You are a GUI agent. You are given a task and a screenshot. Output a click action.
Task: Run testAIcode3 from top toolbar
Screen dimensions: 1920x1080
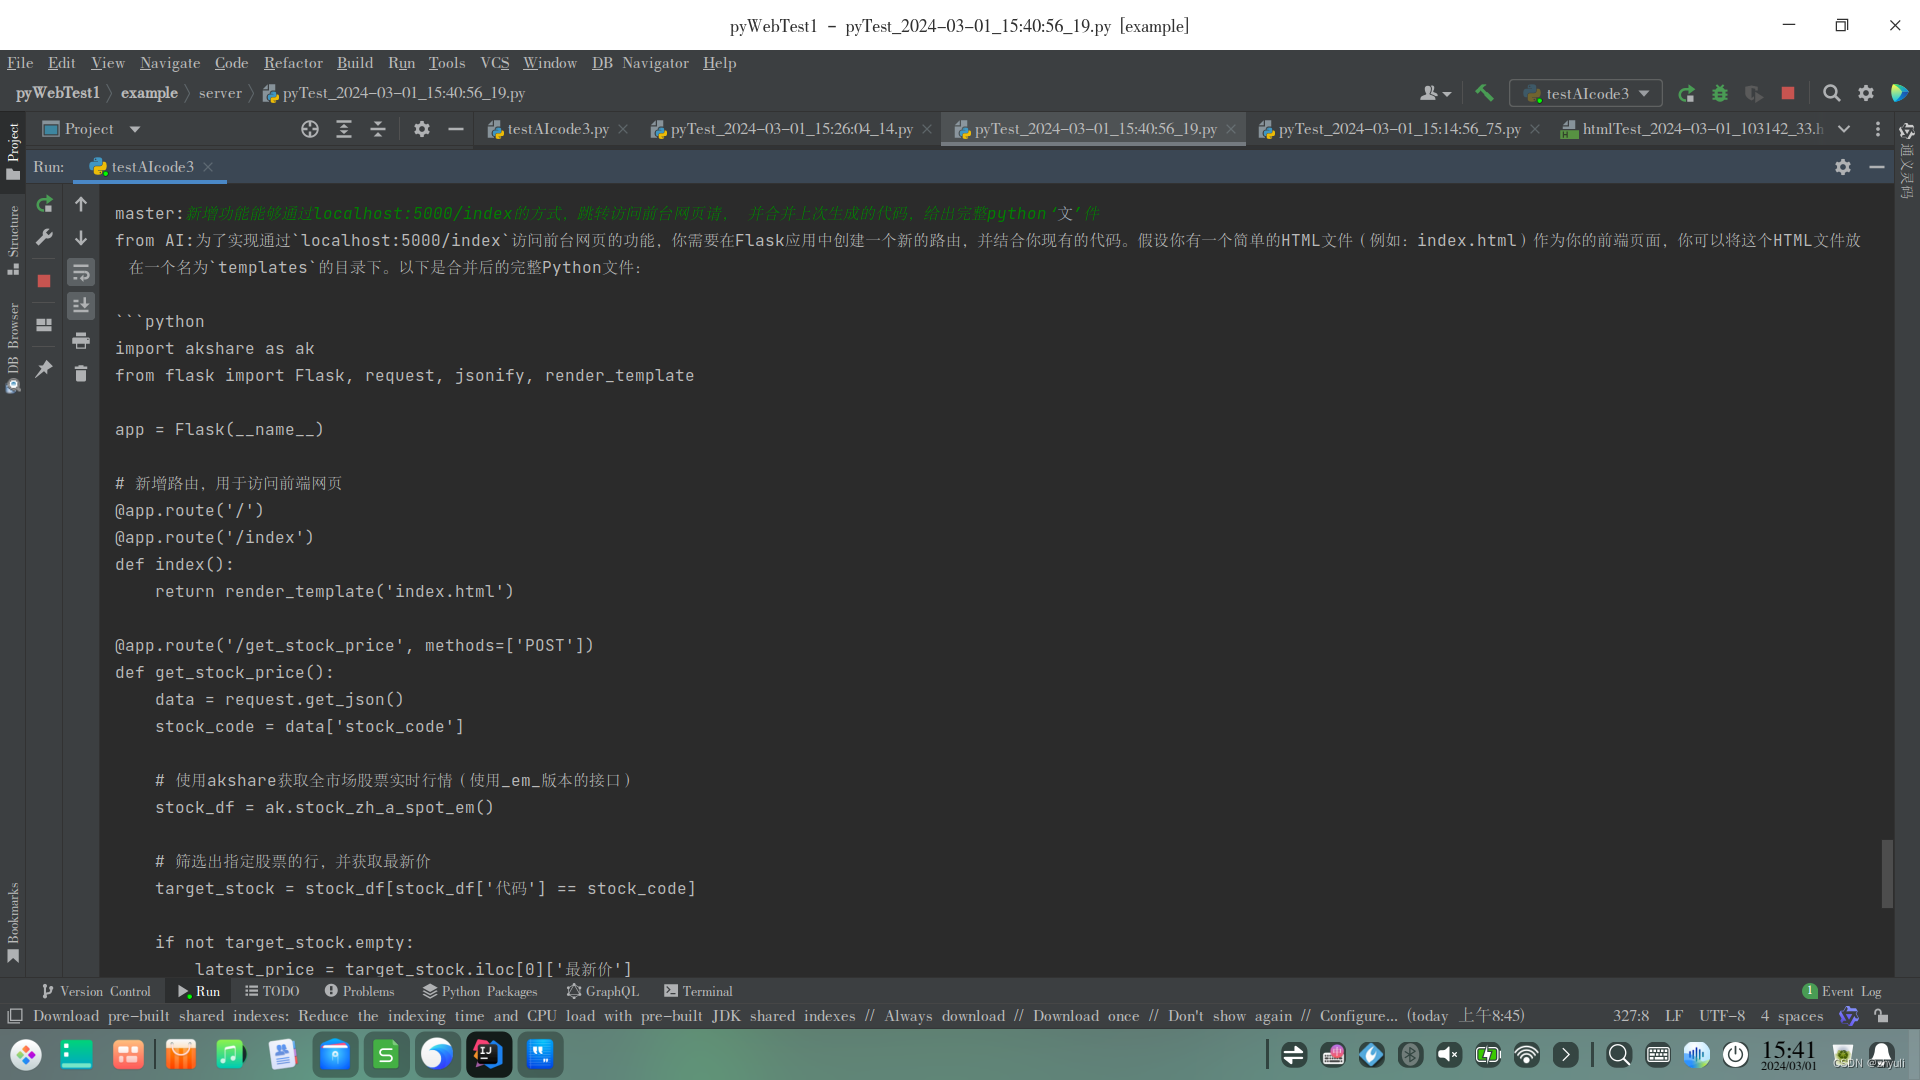click(x=1686, y=93)
